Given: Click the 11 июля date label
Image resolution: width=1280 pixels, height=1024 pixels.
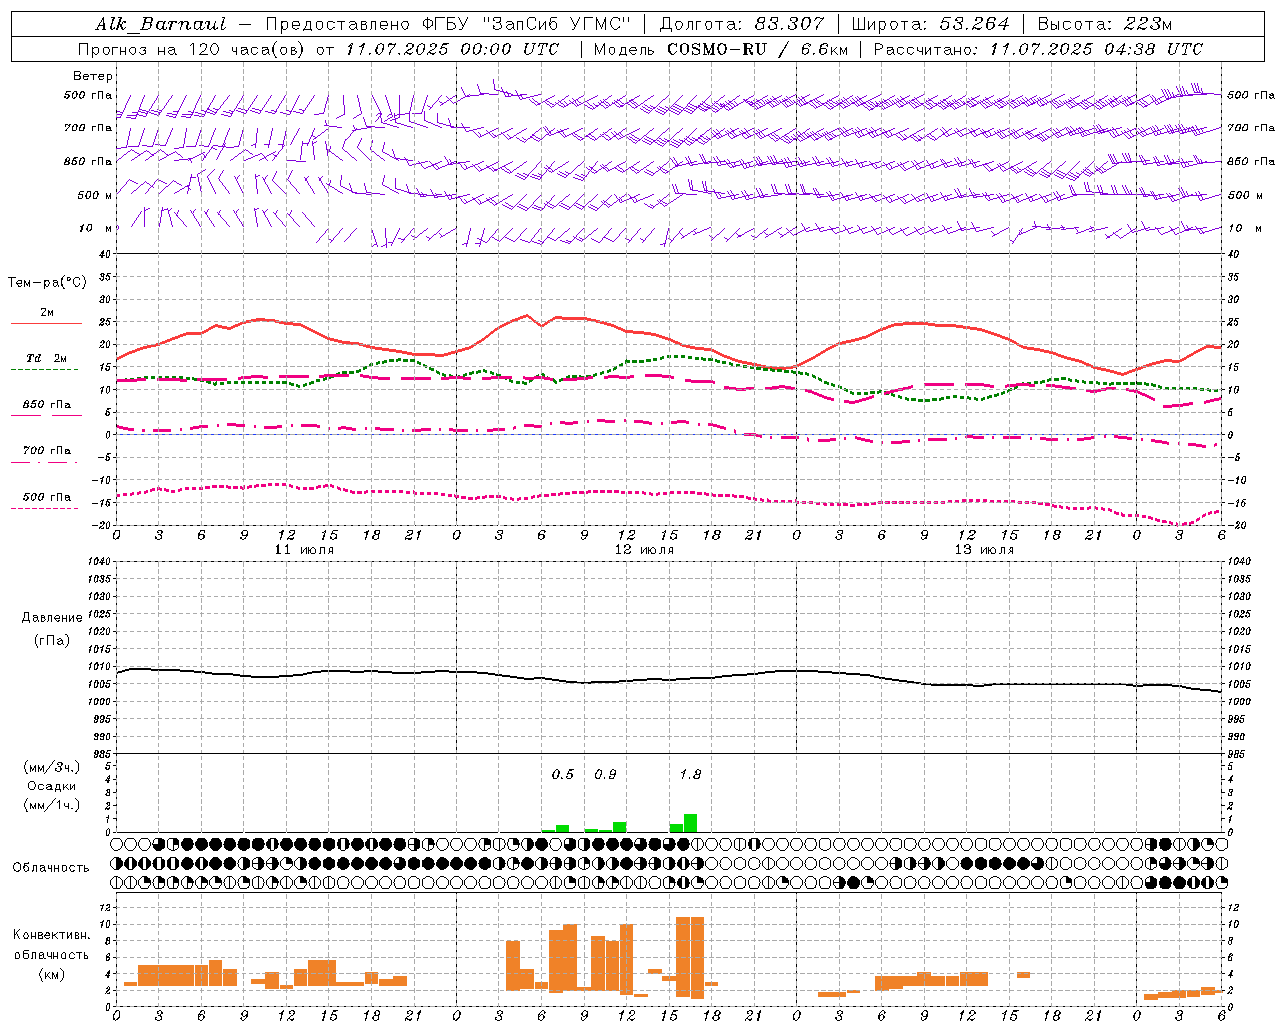Looking at the screenshot, I should coord(305,550).
